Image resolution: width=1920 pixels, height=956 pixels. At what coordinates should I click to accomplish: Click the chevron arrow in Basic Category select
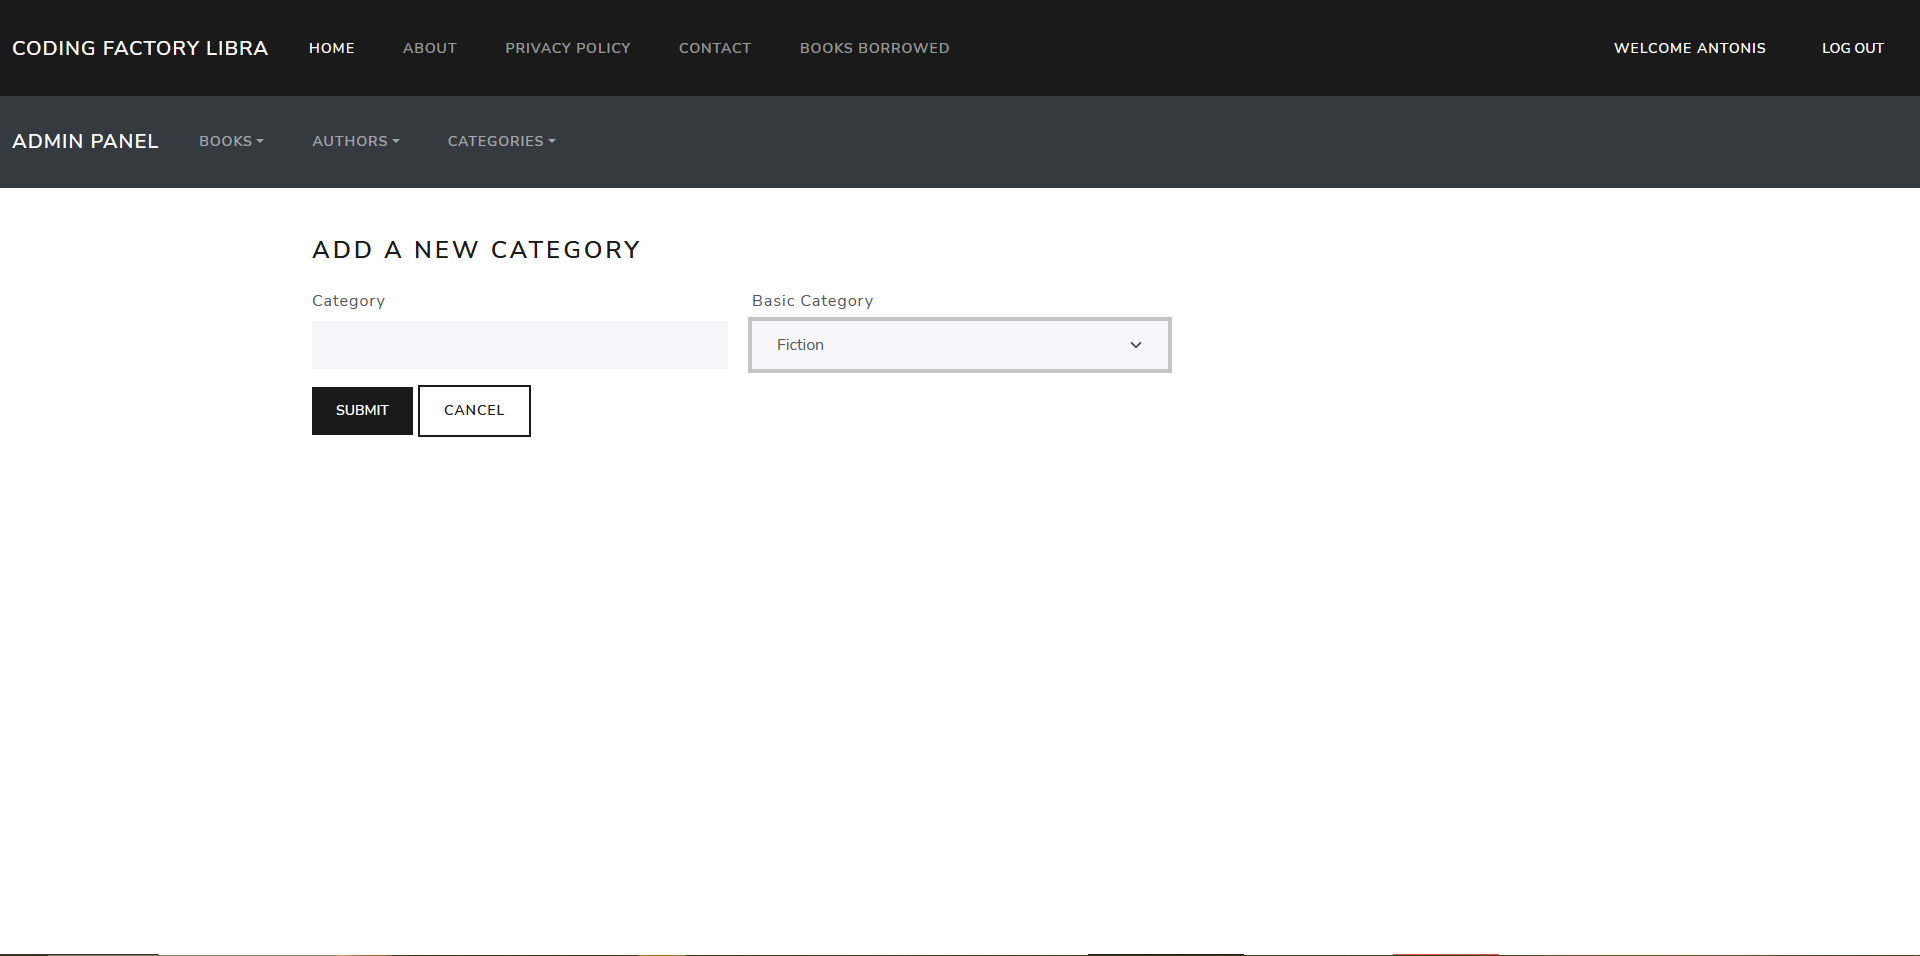click(x=1135, y=345)
